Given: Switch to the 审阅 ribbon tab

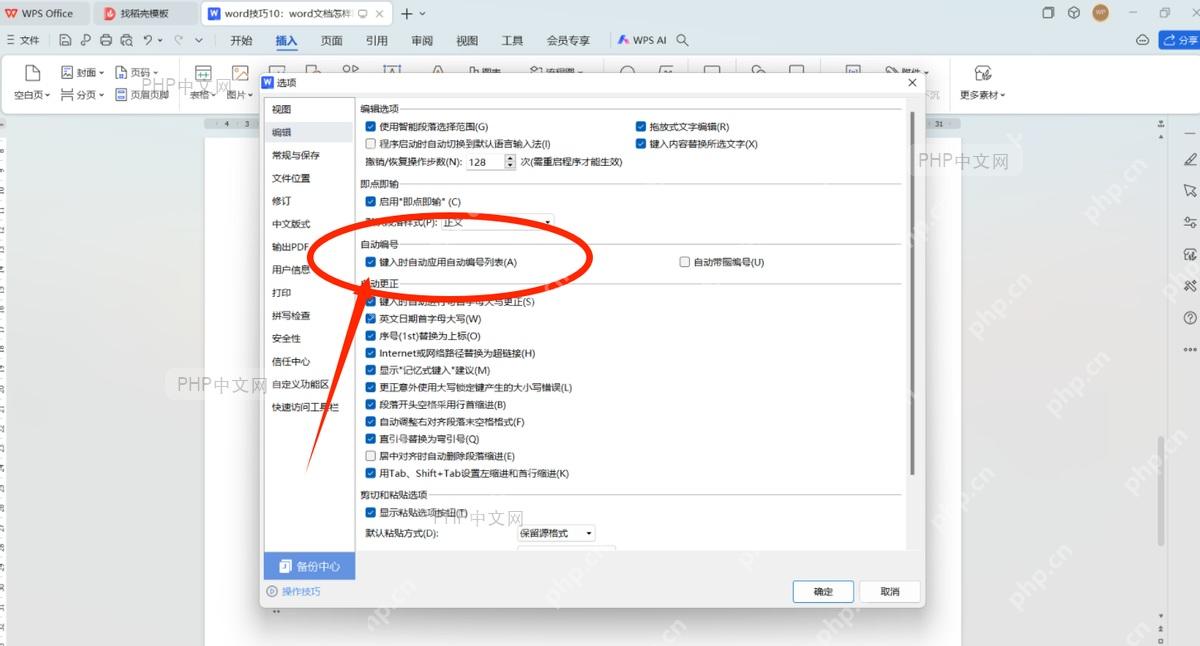Looking at the screenshot, I should tap(422, 40).
